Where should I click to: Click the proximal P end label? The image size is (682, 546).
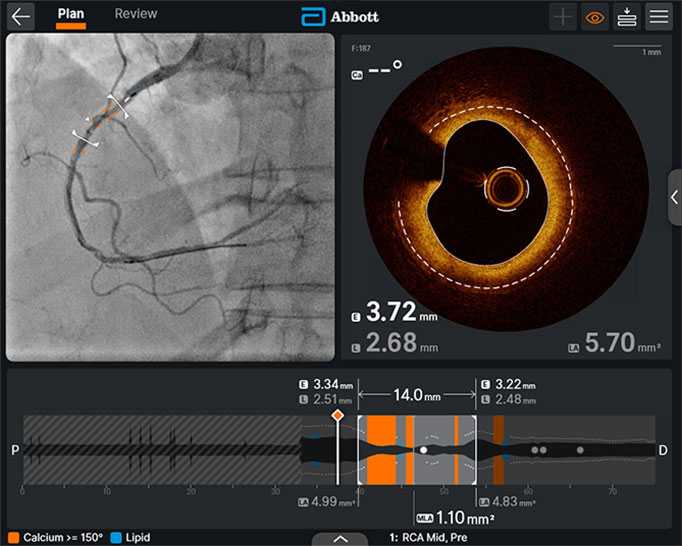[15, 450]
